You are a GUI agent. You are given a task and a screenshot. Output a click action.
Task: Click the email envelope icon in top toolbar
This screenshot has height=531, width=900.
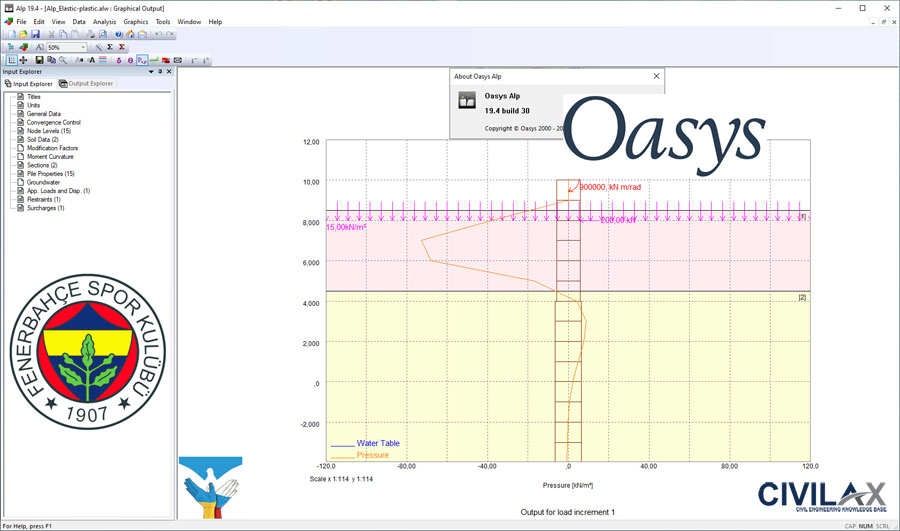[x=142, y=34]
